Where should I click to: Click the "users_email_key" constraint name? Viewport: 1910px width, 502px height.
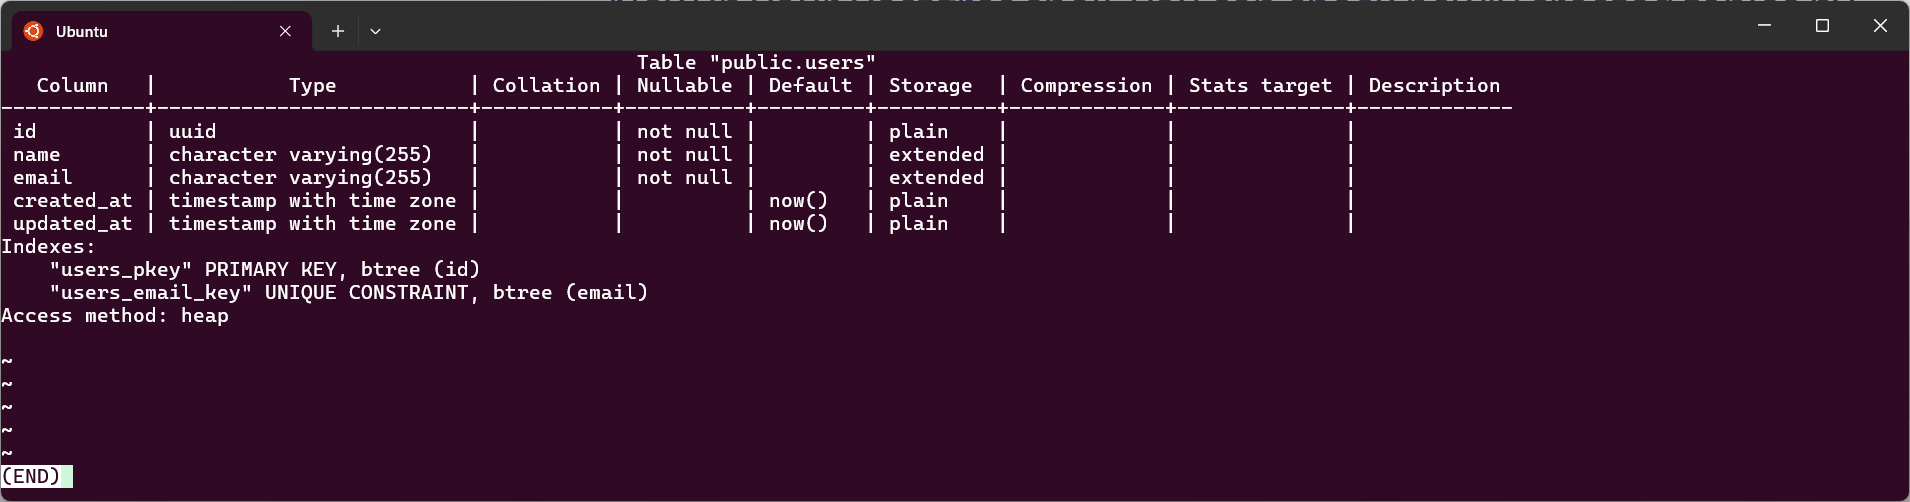(x=150, y=293)
